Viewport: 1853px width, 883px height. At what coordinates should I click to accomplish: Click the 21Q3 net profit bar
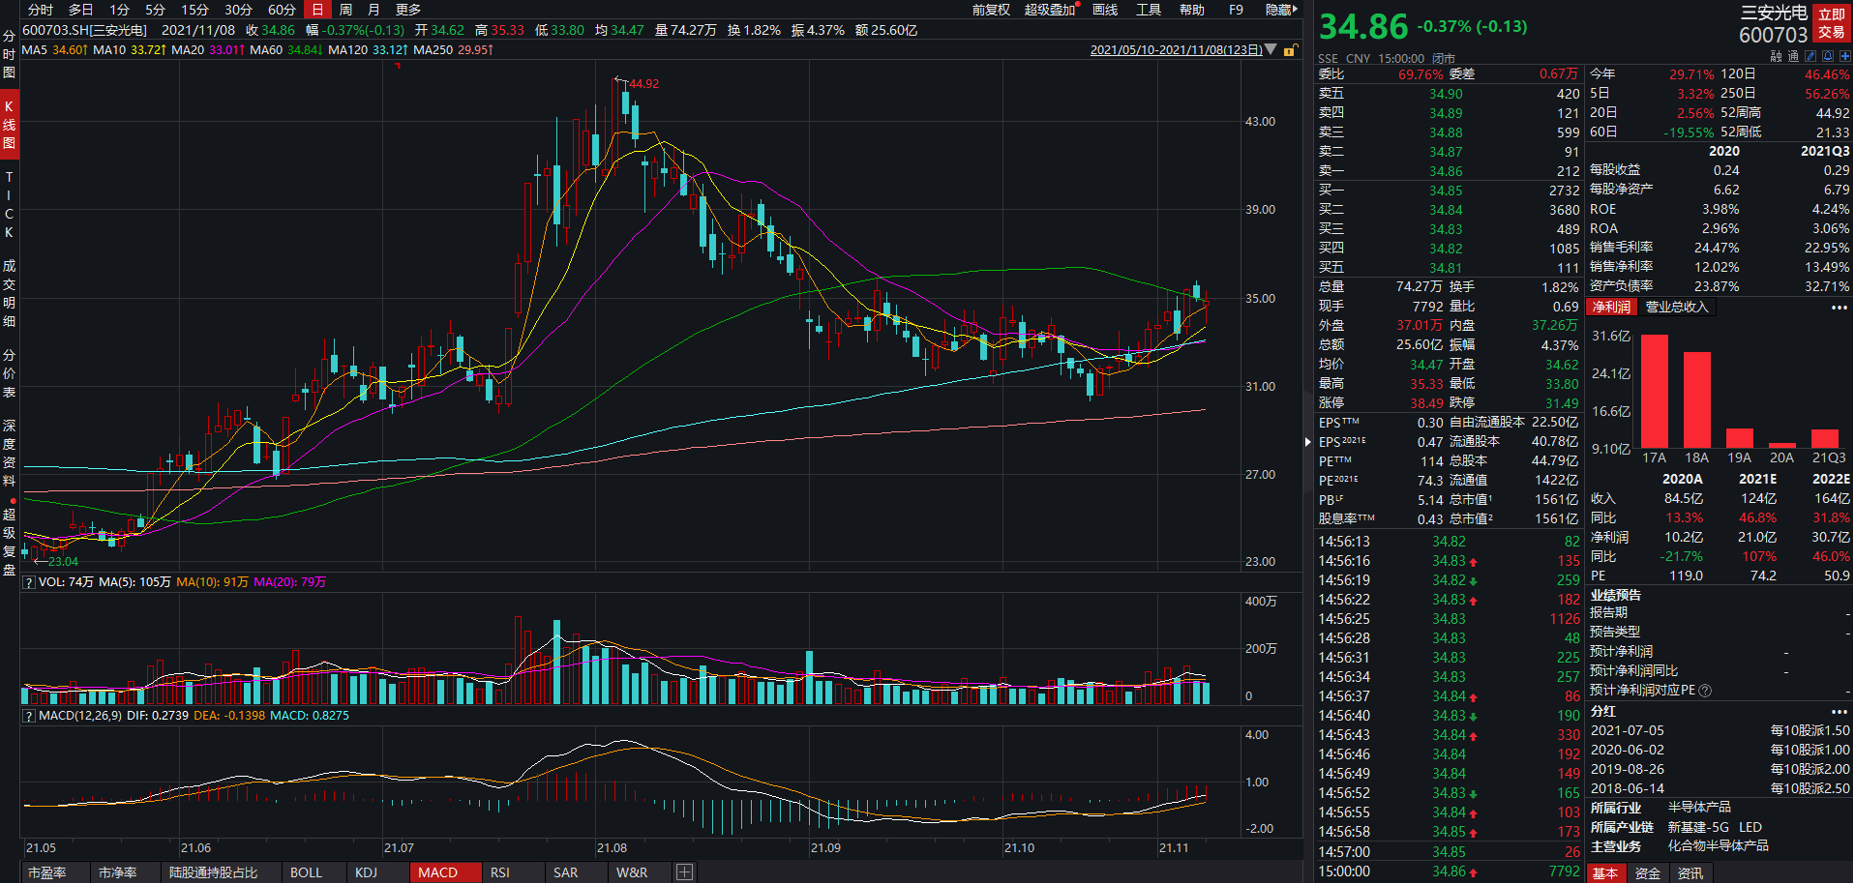[1825, 438]
